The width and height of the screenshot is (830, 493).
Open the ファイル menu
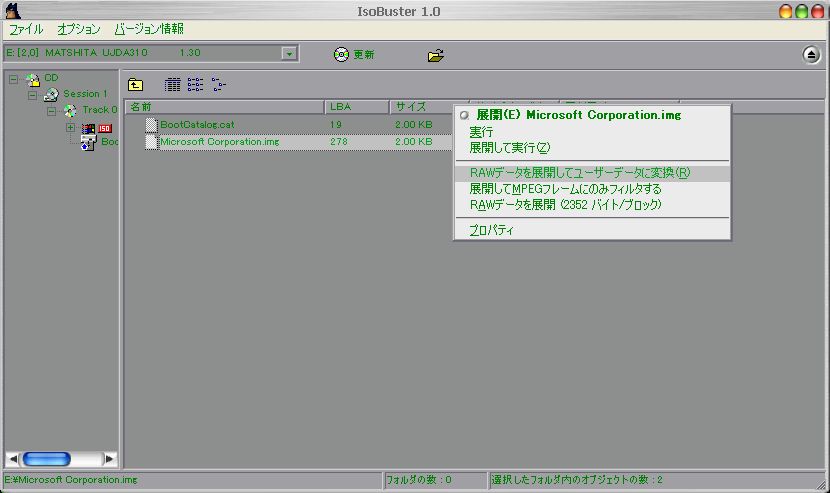26,29
